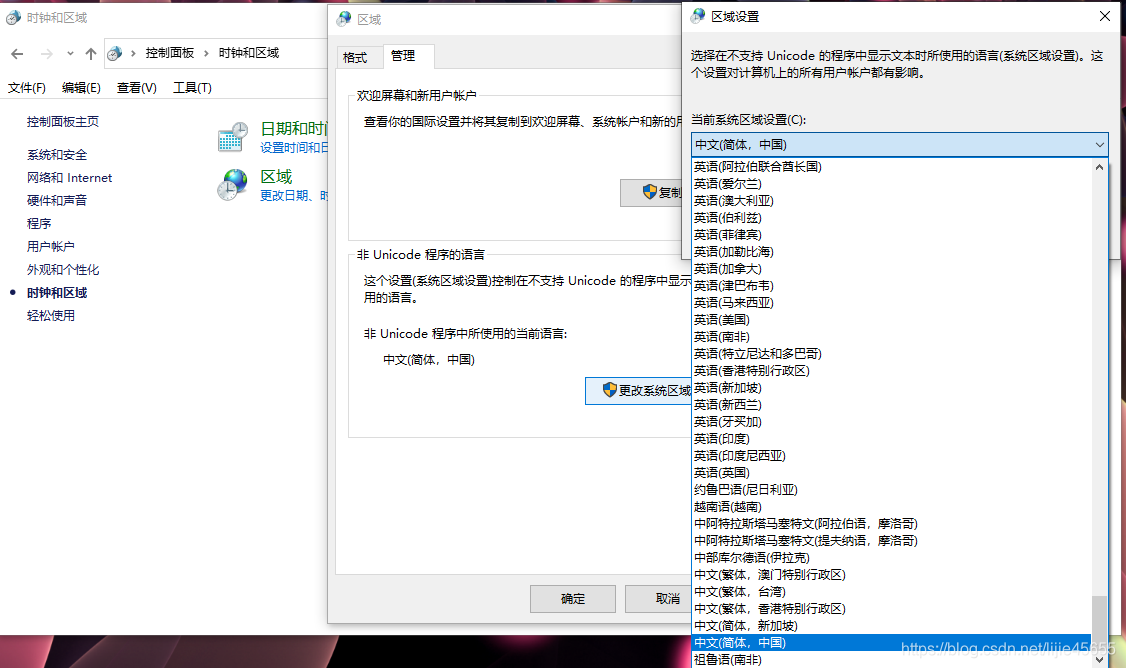Open the 日期和时间 heading link
Viewport: 1126px width, 668px height.
293,129
